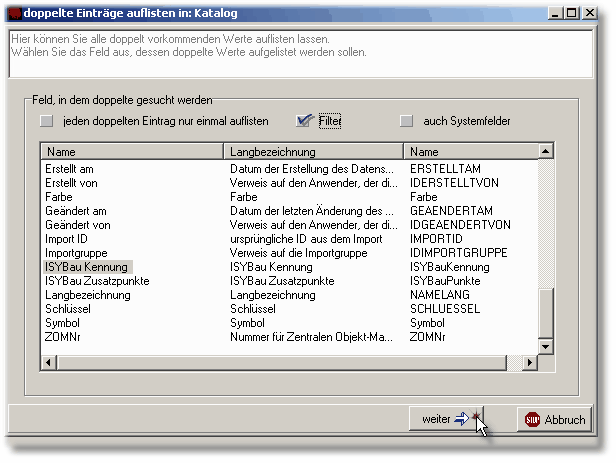
Task: Click the app icon in the title bar
Action: click(x=12, y=12)
